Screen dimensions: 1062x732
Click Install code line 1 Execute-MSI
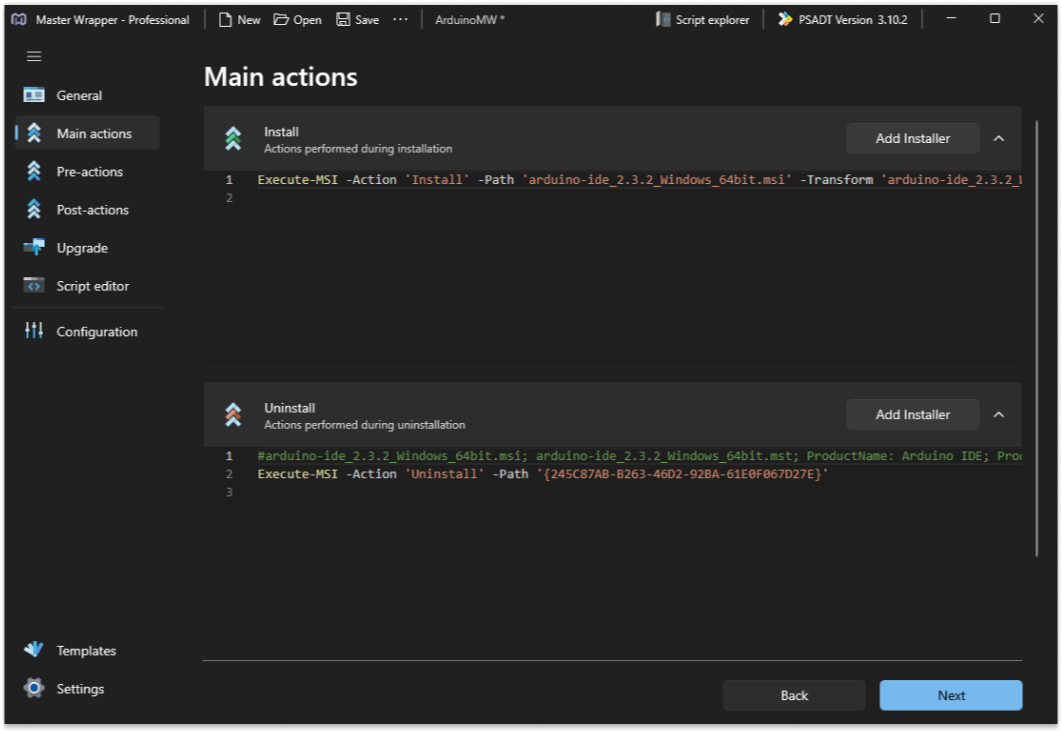pyautogui.click(x=639, y=179)
